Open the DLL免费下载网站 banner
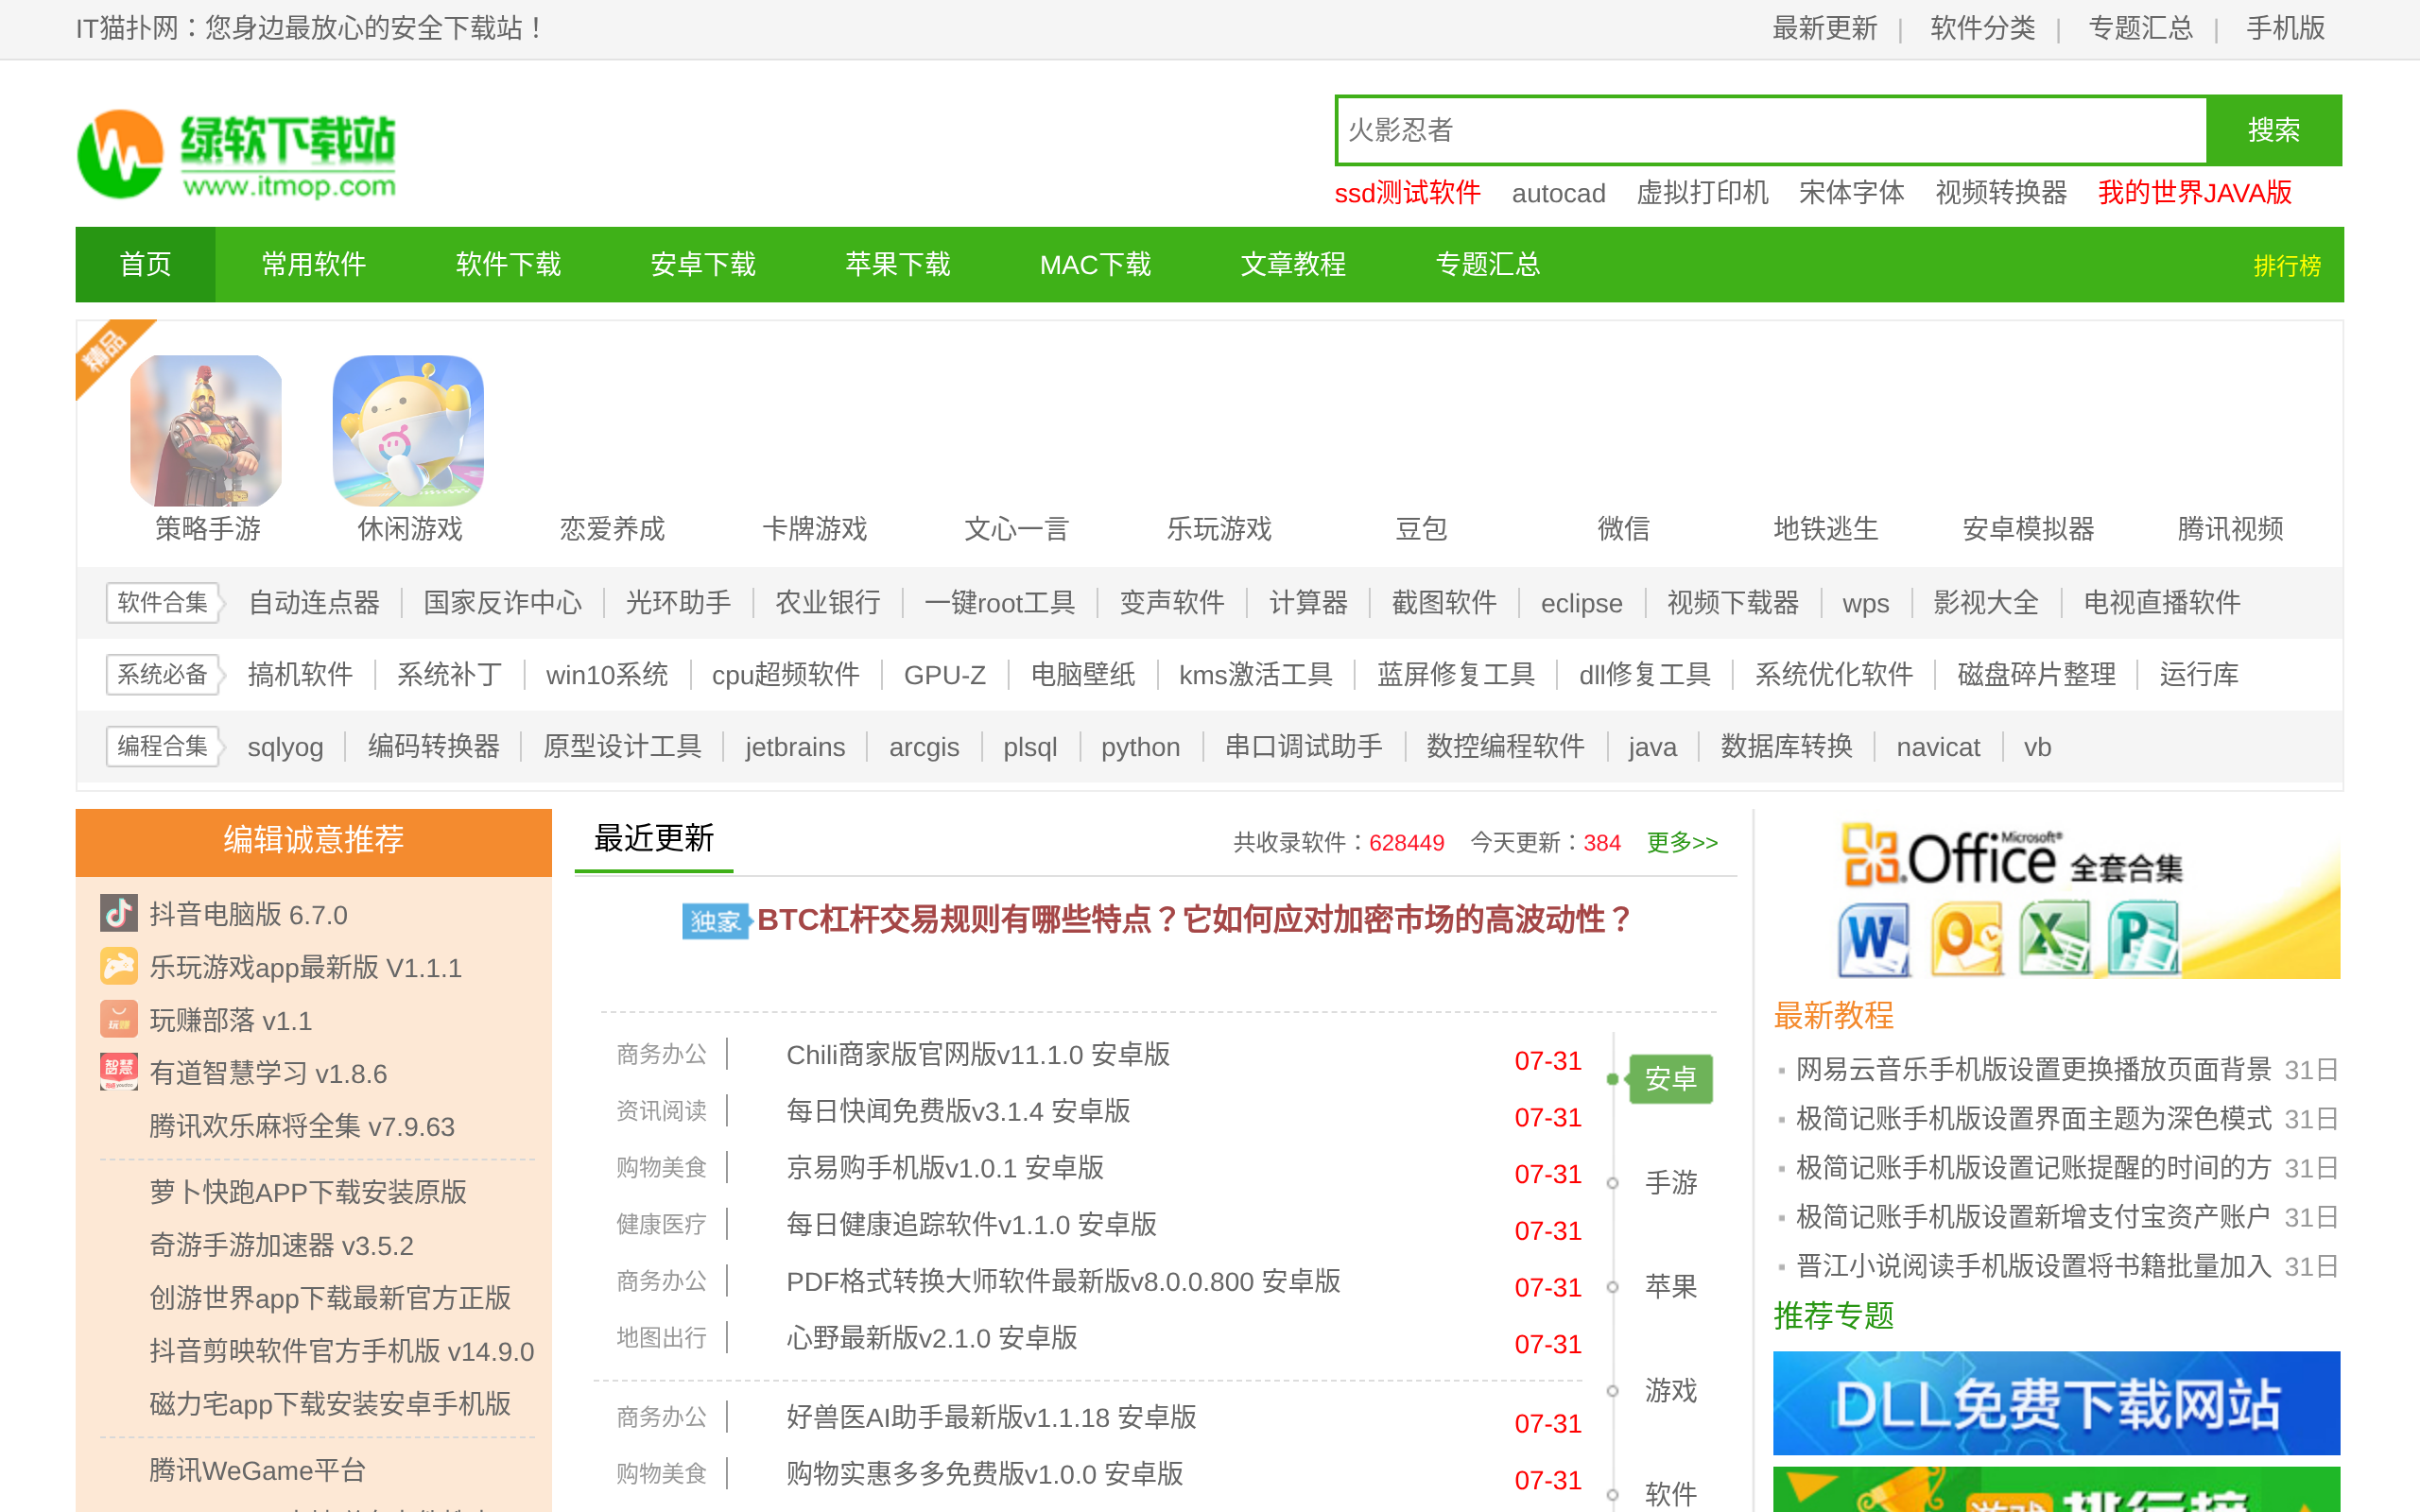 [x=2056, y=1402]
